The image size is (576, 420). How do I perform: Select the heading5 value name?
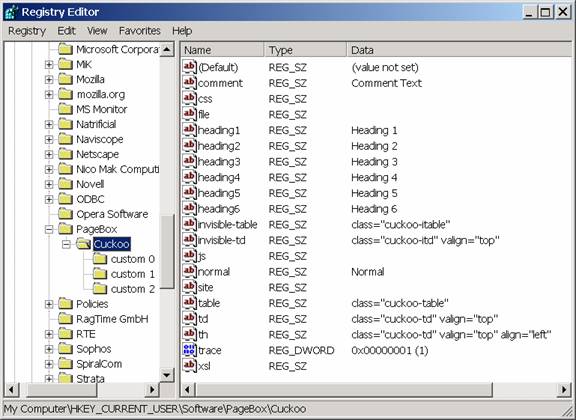219,193
